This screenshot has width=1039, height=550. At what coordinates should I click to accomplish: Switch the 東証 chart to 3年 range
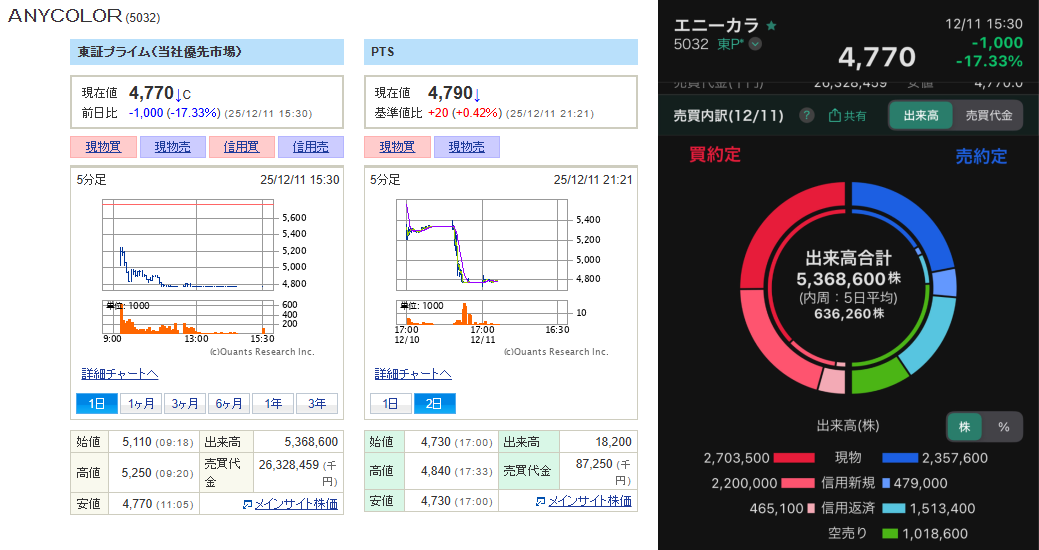pos(316,404)
